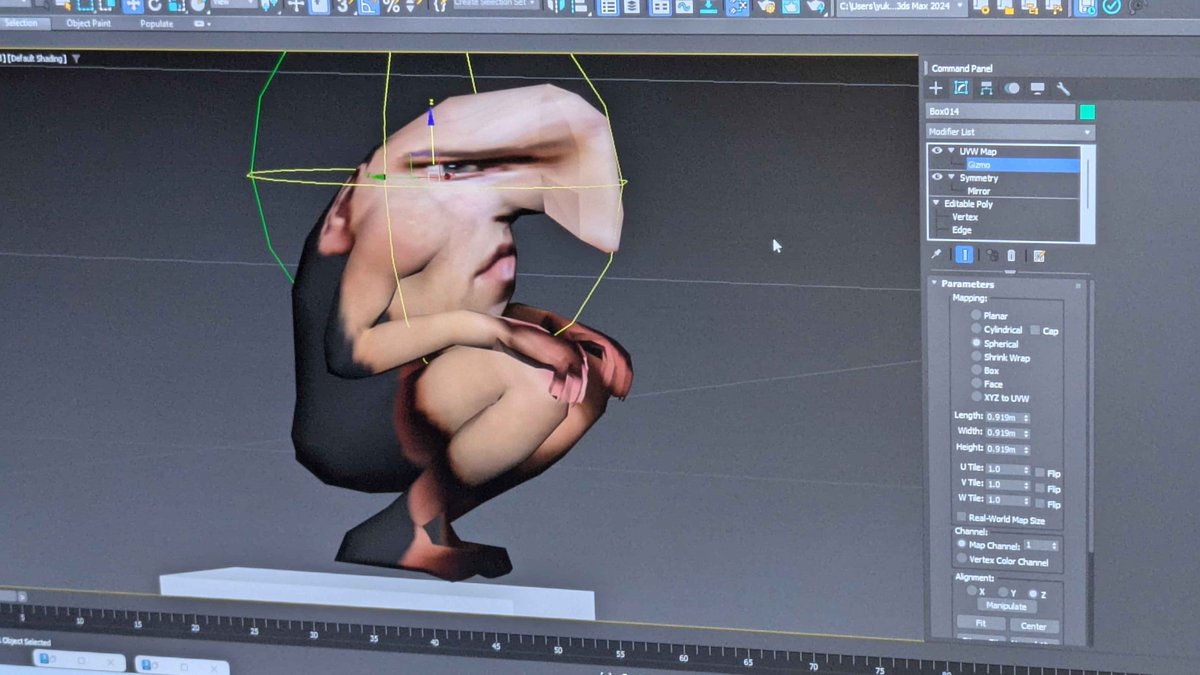Click the angle snap toggle in the toolbar
The height and width of the screenshot is (675, 1200).
pyautogui.click(x=368, y=6)
